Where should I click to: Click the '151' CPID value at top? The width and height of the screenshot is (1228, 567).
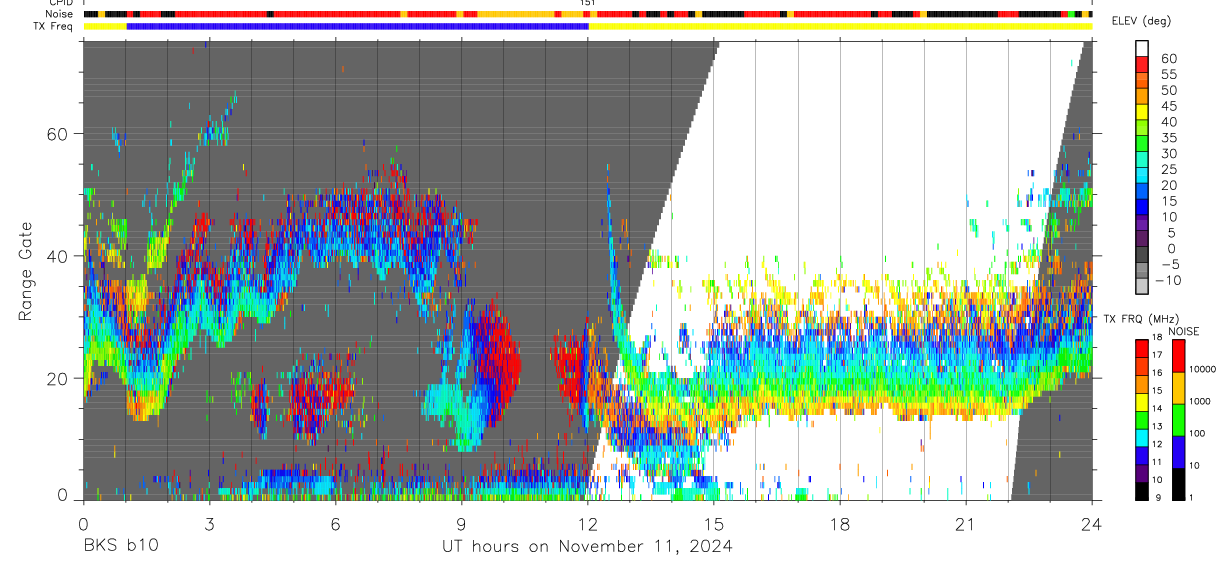point(588,3)
